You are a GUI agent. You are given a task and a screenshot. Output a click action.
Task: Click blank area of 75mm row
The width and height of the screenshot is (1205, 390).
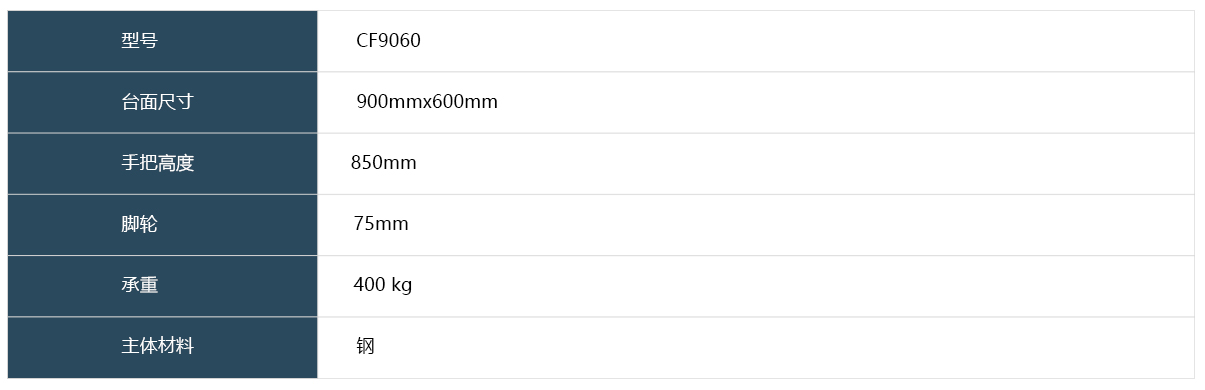click(800, 224)
